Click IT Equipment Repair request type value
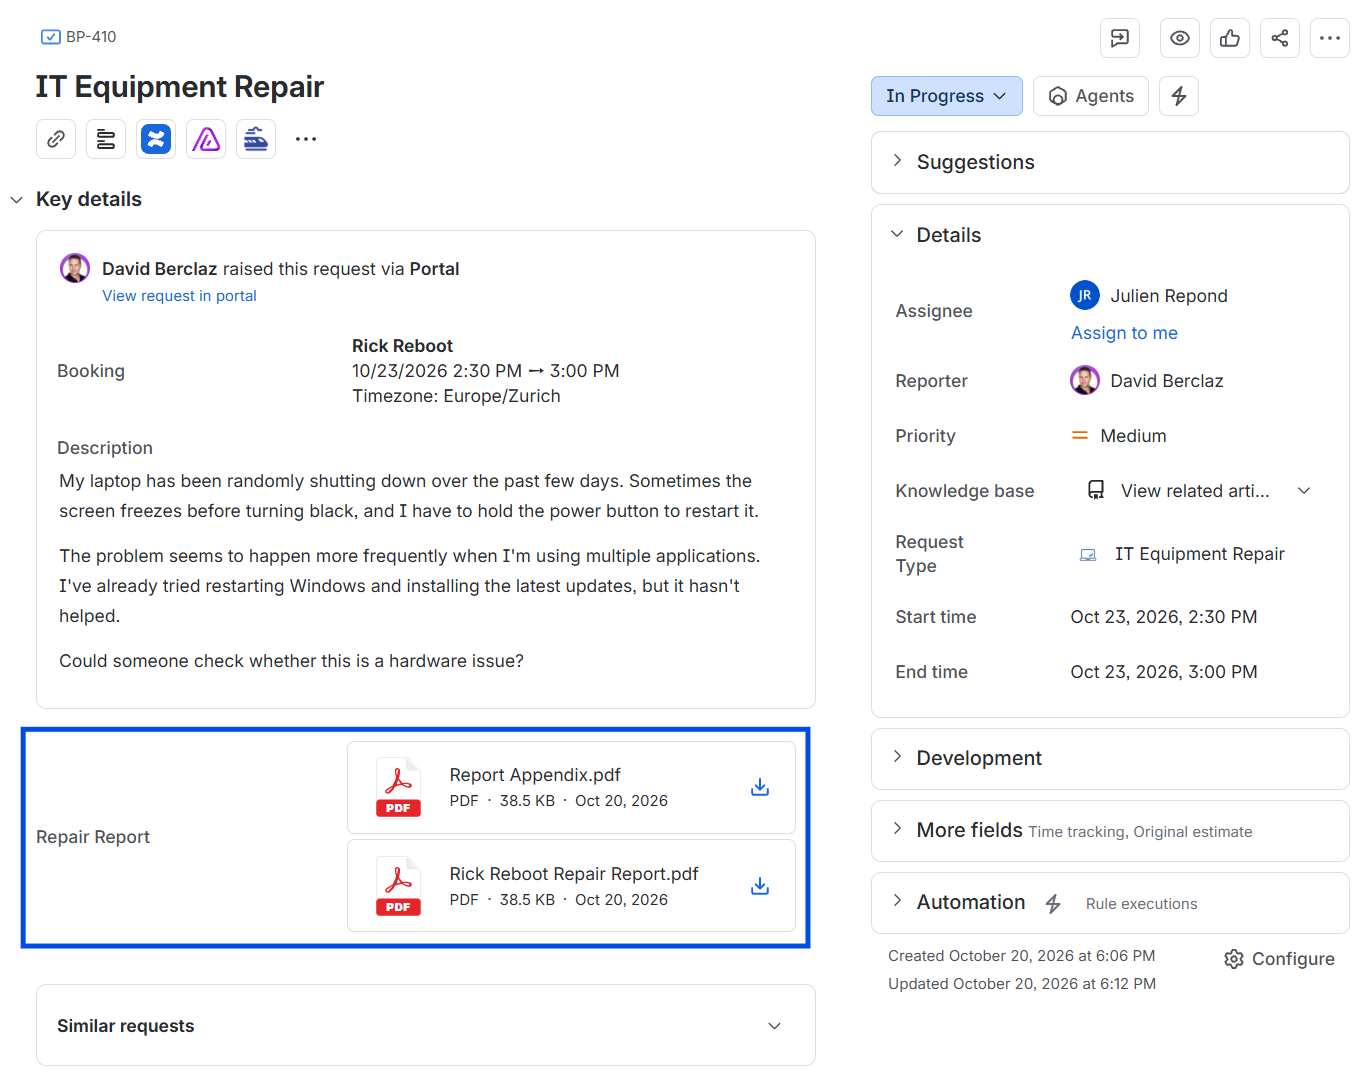1367x1086 pixels. (1182, 554)
